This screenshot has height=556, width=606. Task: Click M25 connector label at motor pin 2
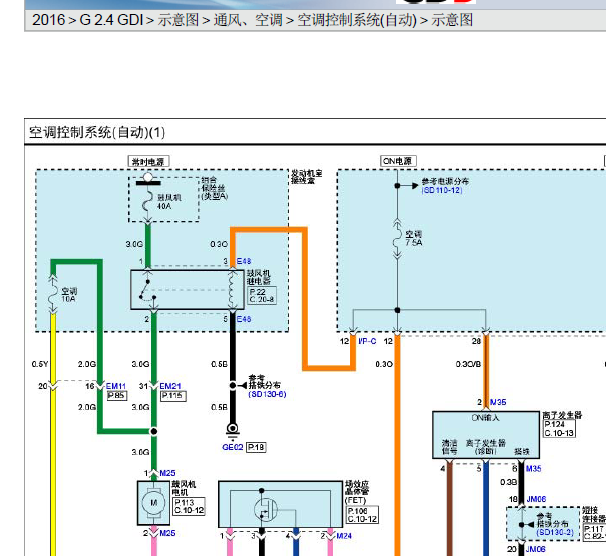tap(167, 533)
